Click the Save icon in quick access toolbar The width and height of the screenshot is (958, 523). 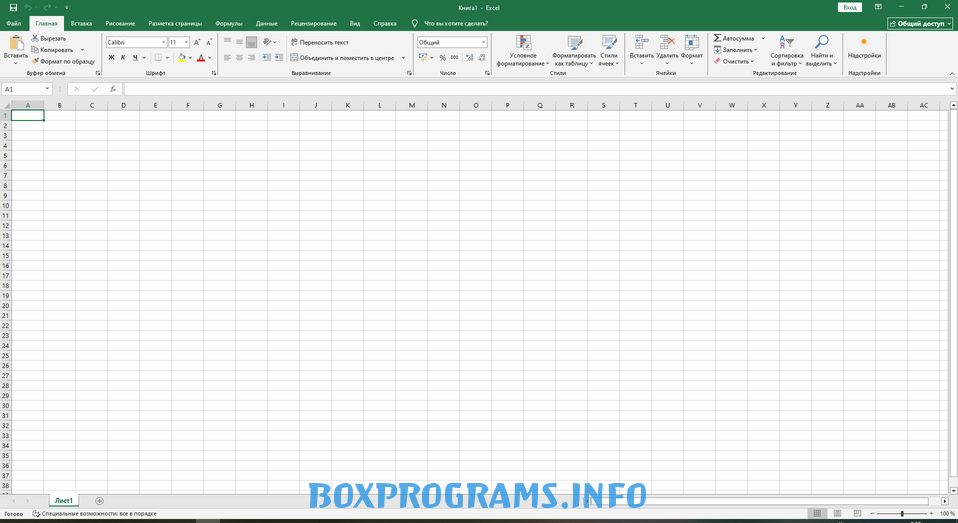[13, 7]
